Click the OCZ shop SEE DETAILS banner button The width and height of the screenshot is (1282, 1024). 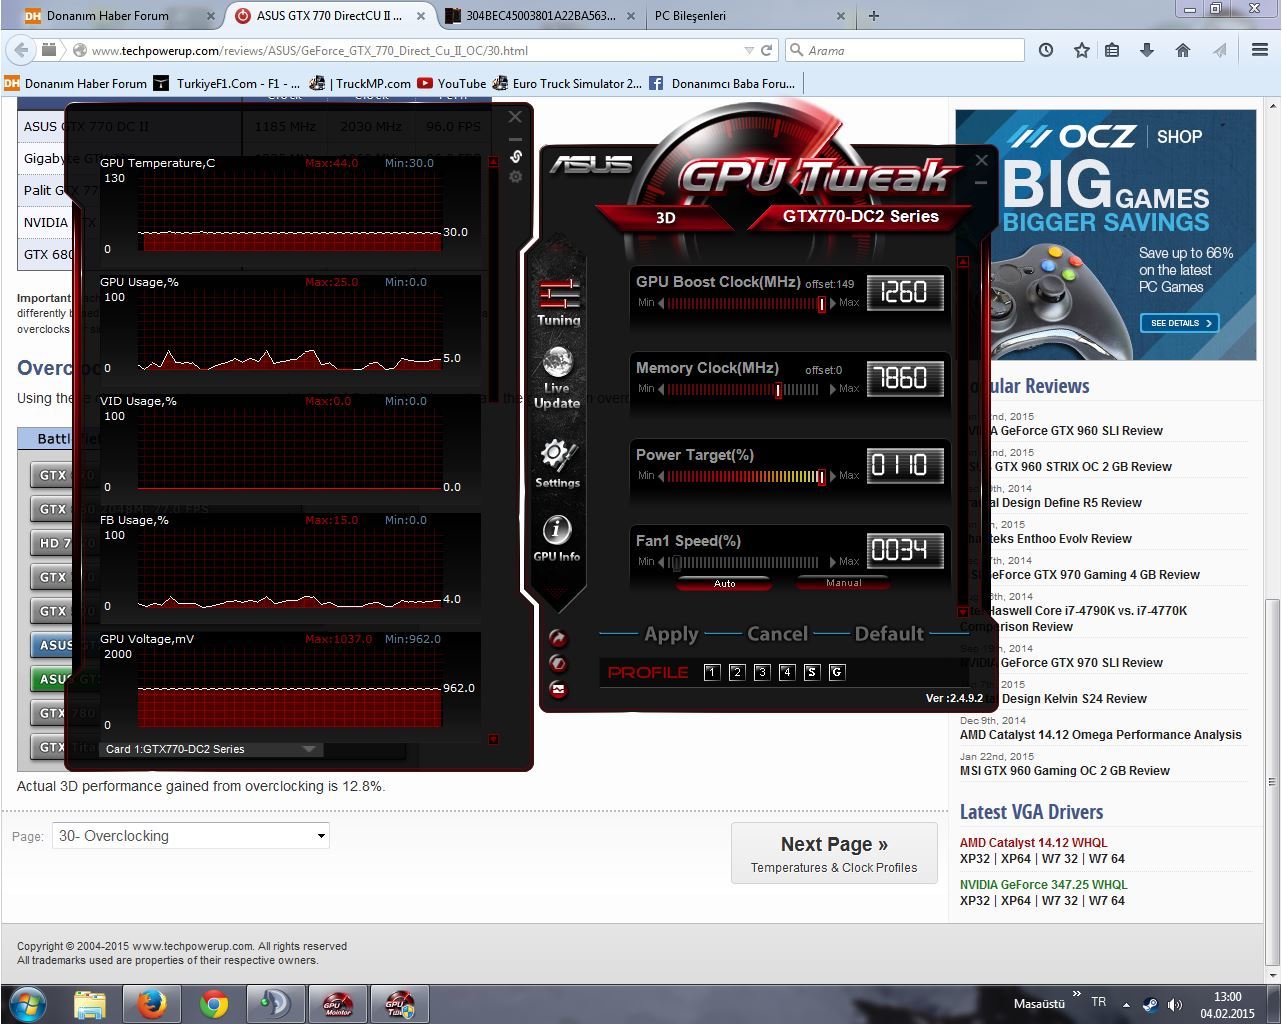(1179, 323)
